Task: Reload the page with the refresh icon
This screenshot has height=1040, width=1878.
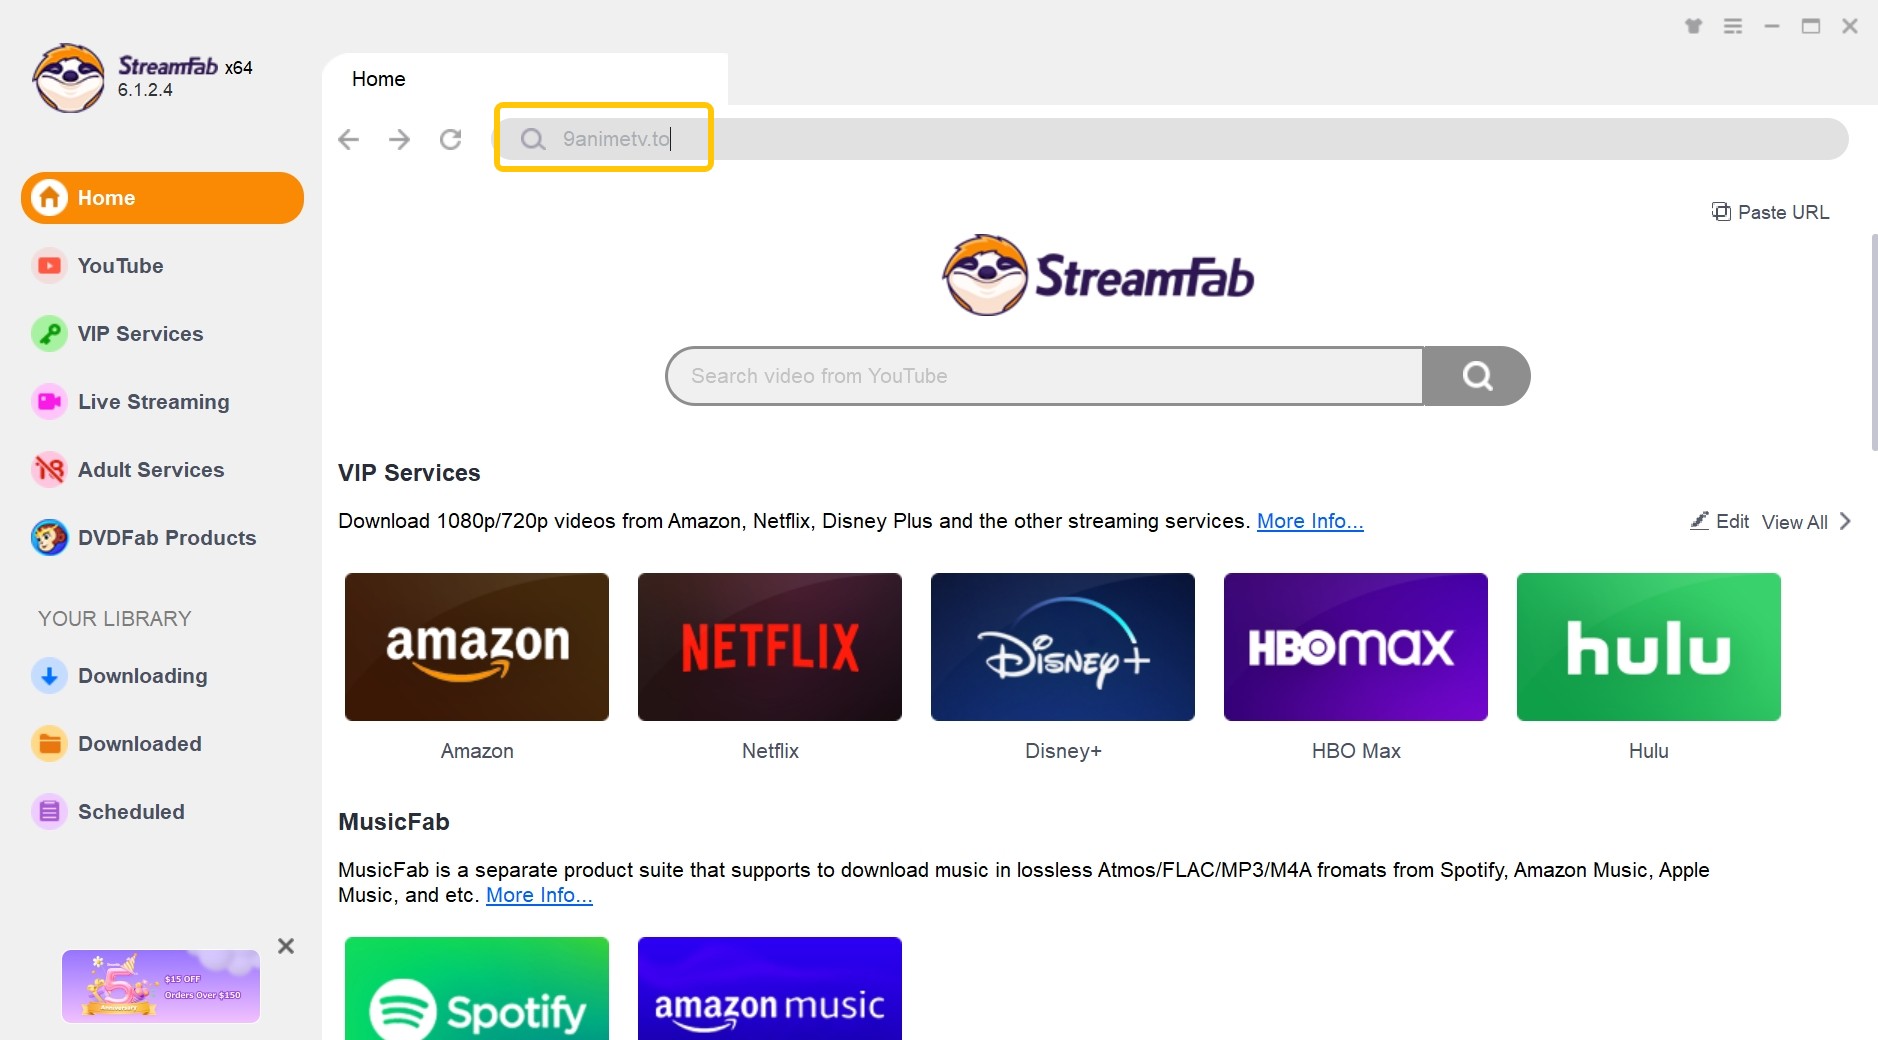Action: pos(451,139)
